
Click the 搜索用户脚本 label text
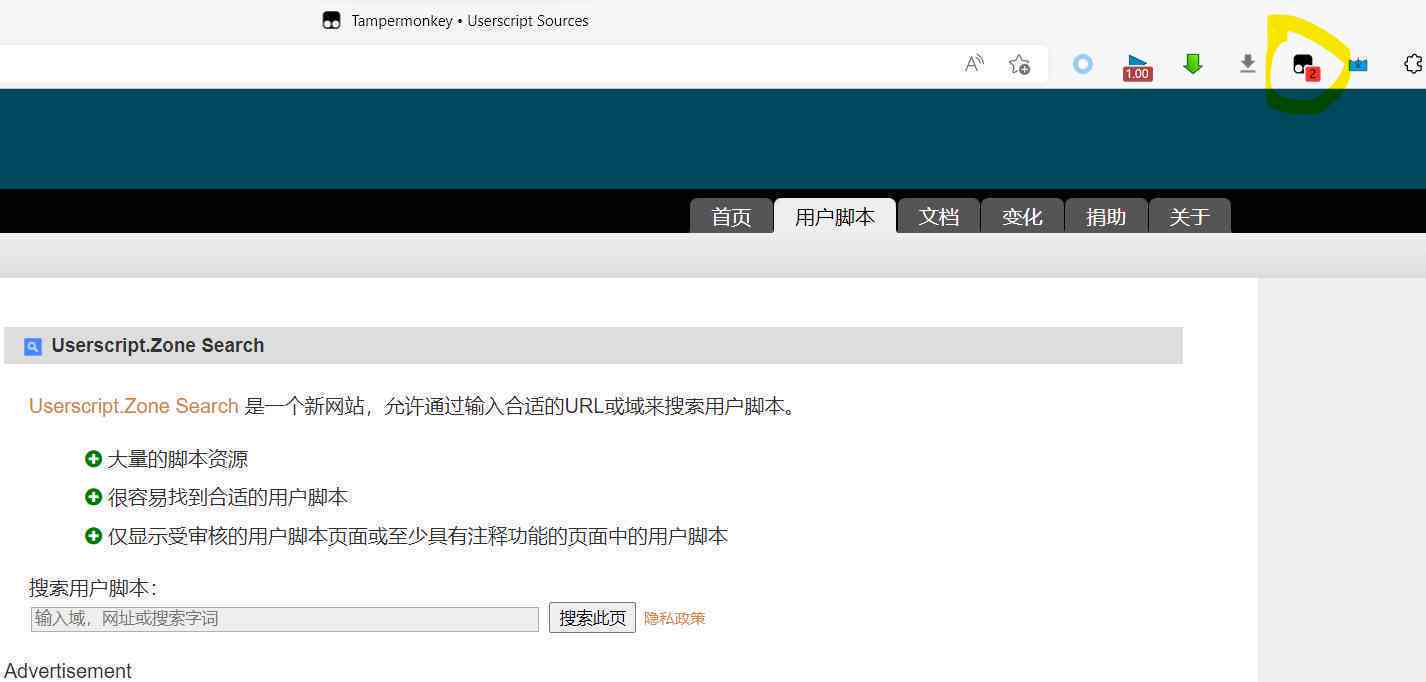tap(93, 588)
